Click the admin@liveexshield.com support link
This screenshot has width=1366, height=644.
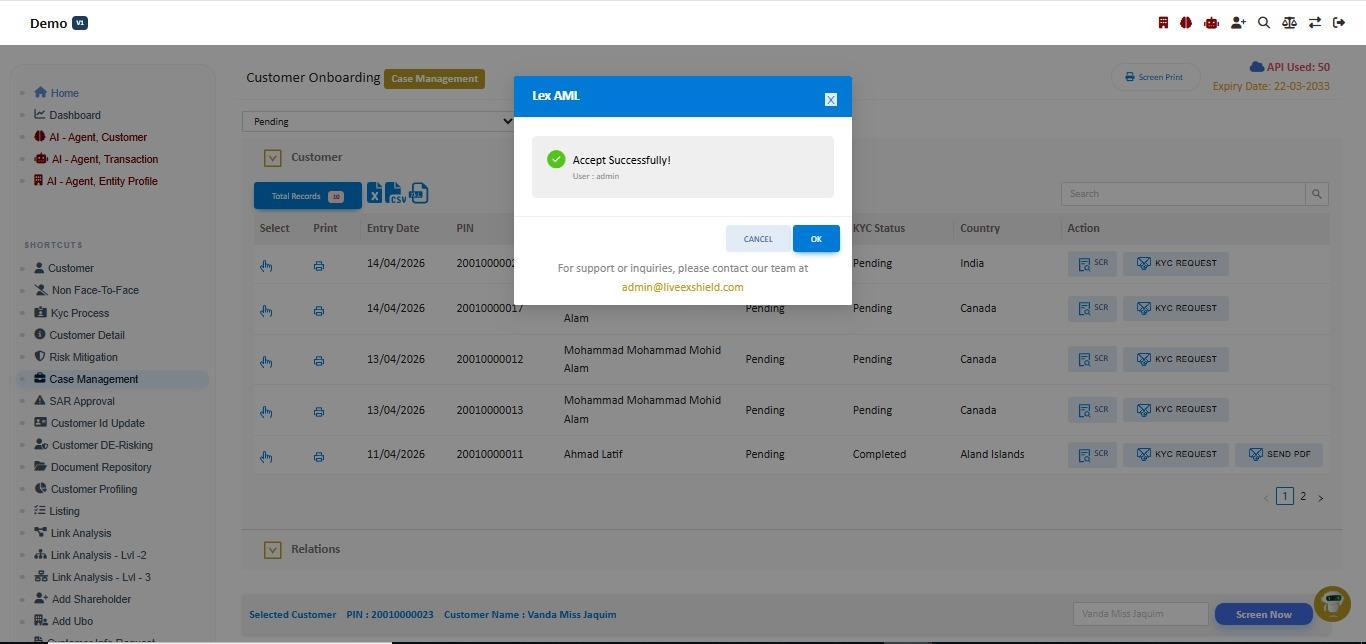coord(682,287)
